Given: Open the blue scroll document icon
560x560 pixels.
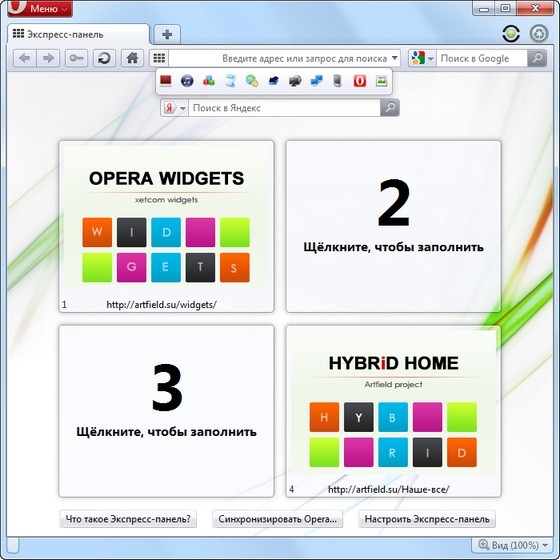Looking at the screenshot, I should pos(230,81).
